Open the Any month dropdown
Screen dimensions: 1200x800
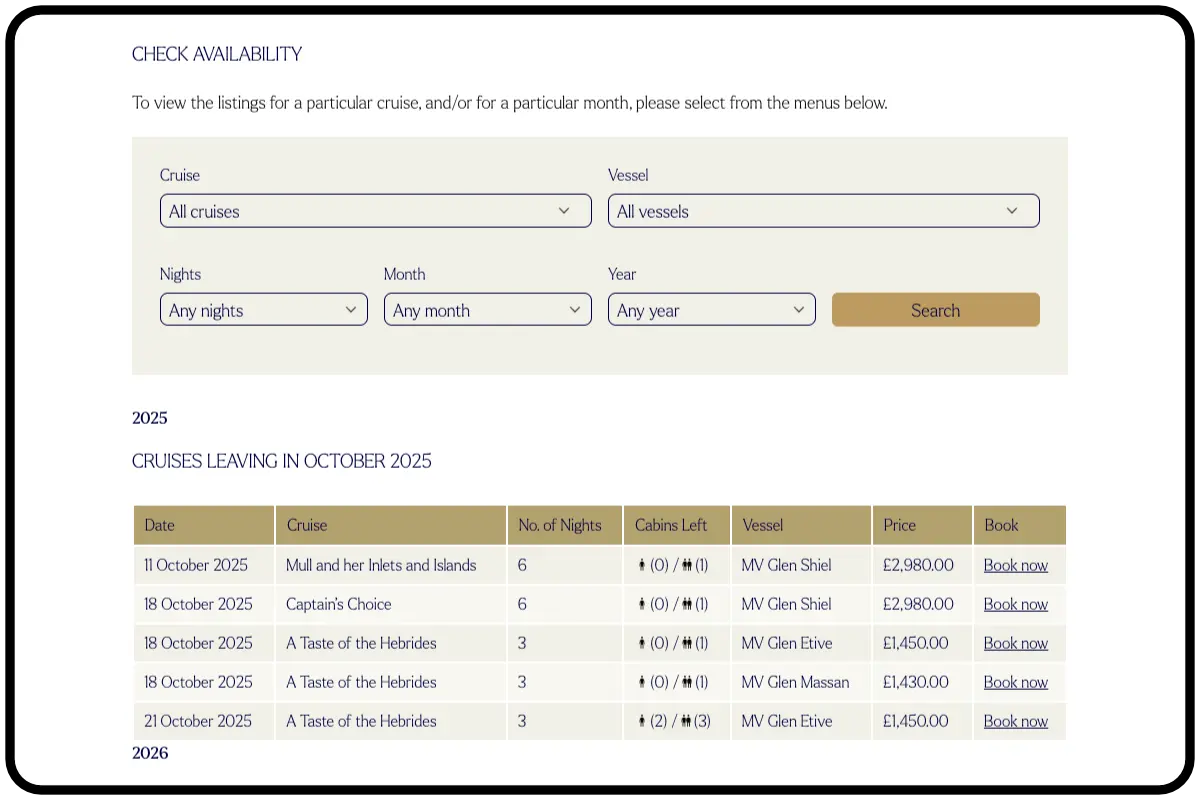tap(487, 309)
